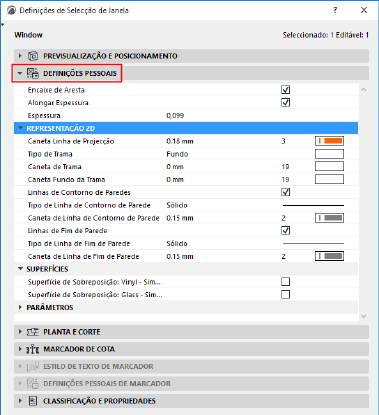
Task: Enable Superfície de Sobreposição Vinyl checkbox
Action: pos(286,282)
